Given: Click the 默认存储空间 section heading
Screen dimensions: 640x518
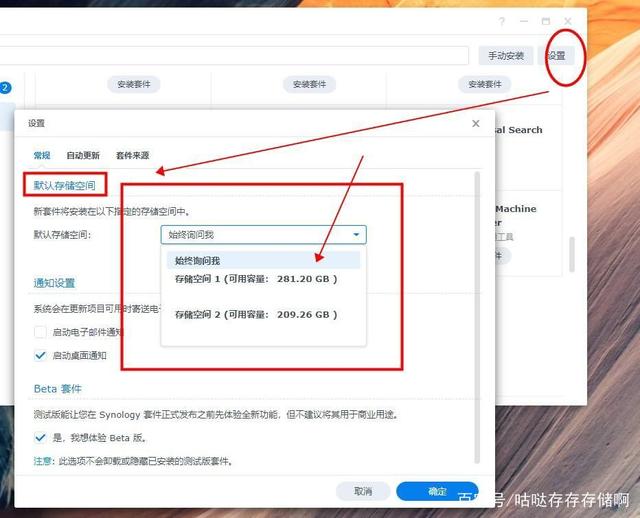Looking at the screenshot, I should coord(64,185).
